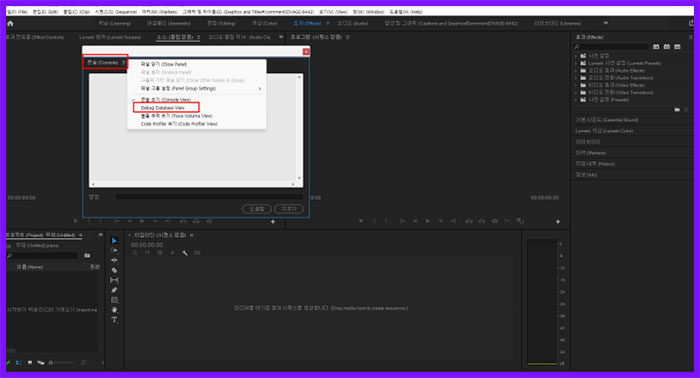Switch to Color workspace tab
The height and width of the screenshot is (378, 700).
click(264, 23)
